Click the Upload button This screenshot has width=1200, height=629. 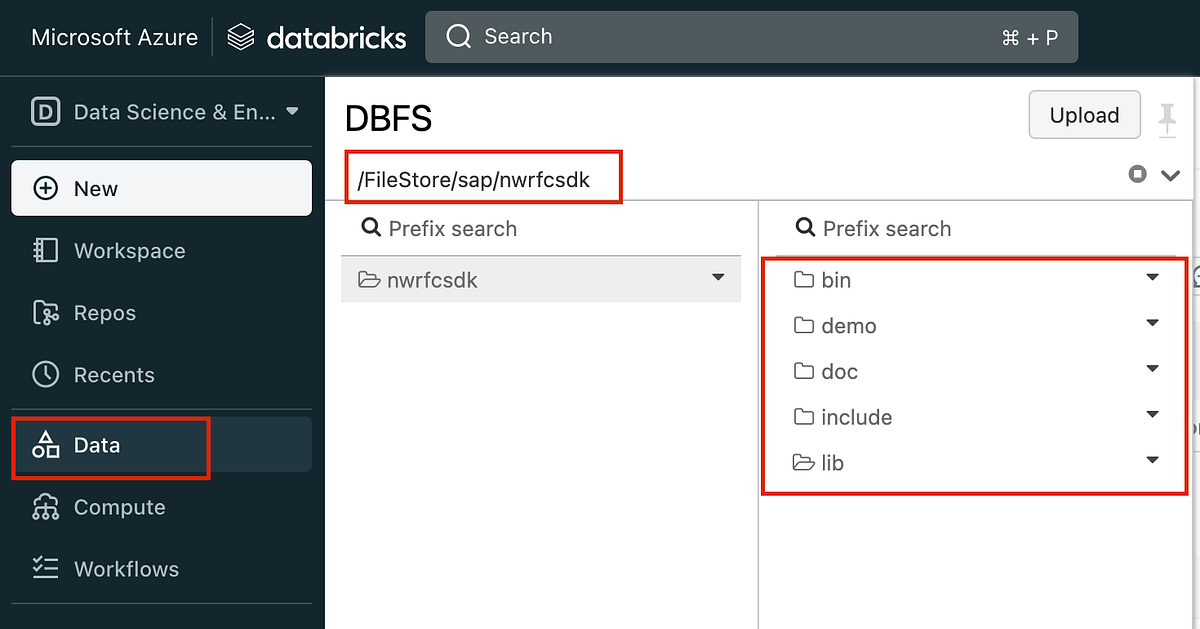(x=1084, y=114)
